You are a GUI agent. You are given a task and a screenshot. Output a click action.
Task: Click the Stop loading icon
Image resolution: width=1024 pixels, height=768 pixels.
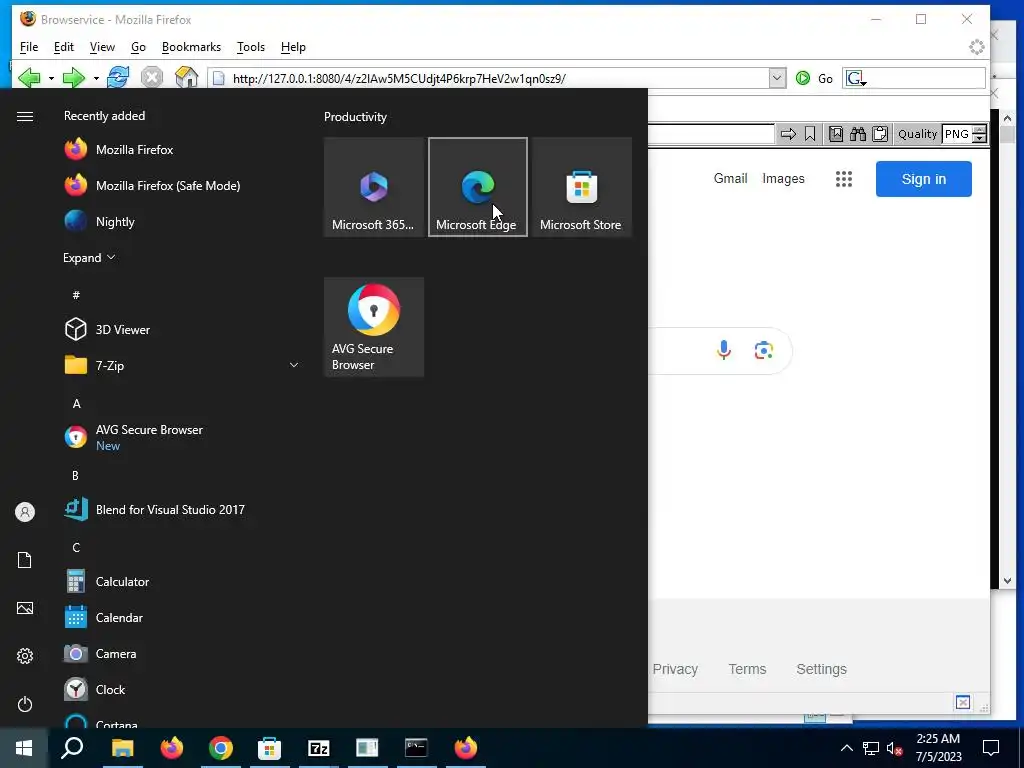[x=152, y=78]
